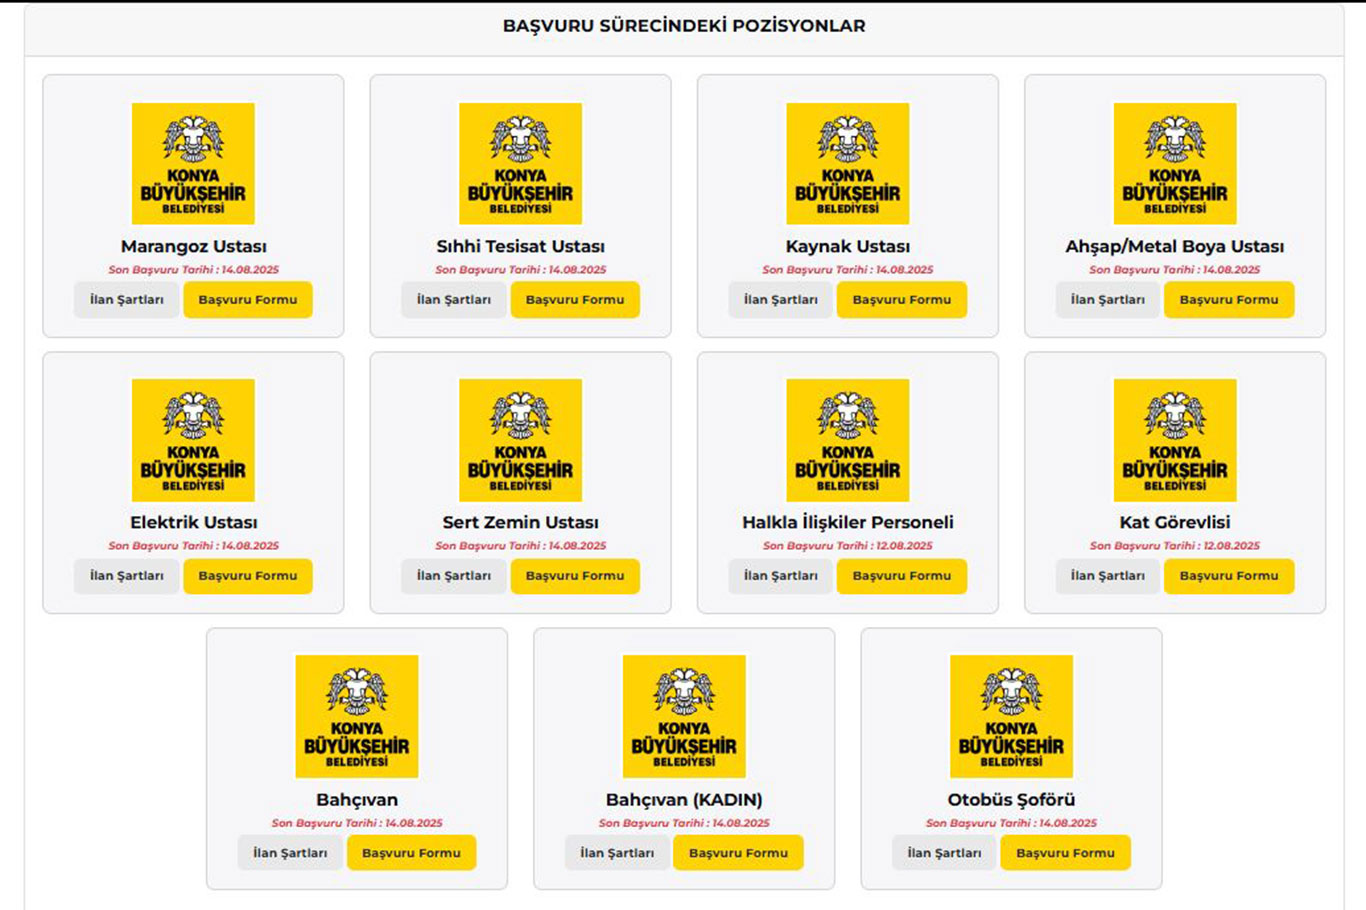Select the Halkla İlişkiler Personeli title
This screenshot has width=1366, height=910.
coord(848,522)
